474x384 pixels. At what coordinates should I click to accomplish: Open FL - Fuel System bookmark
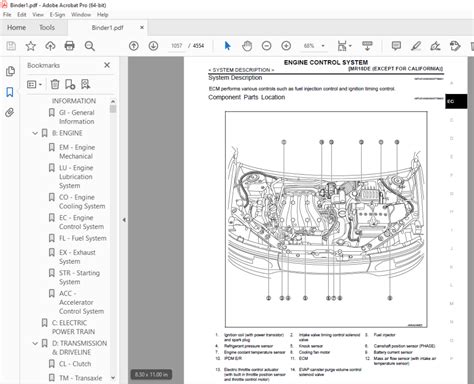(x=83, y=238)
